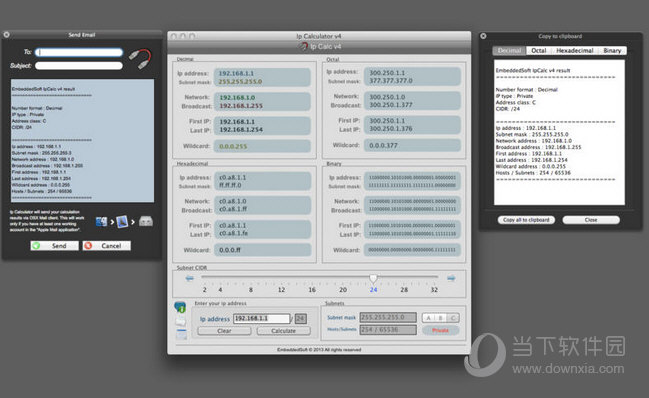Select address class B segment
This screenshot has width=649, height=398.
tap(440, 318)
